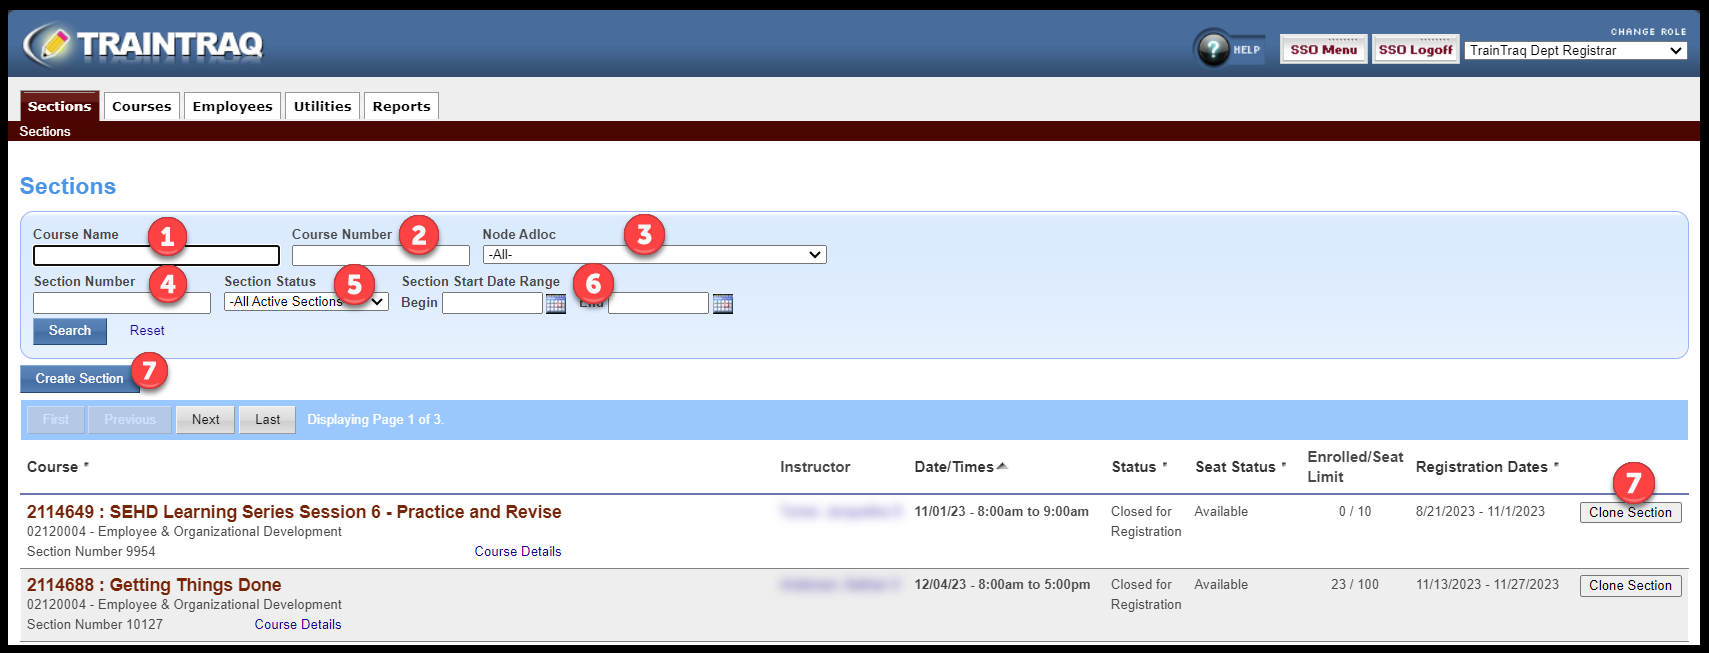Viewport: 1709px width, 653px height.
Task: Click the Reset link
Action: click(x=147, y=331)
